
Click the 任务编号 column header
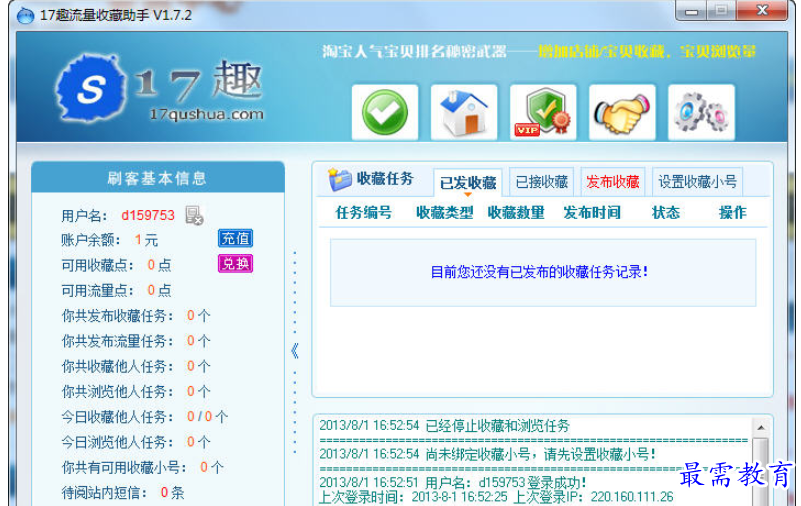click(364, 212)
